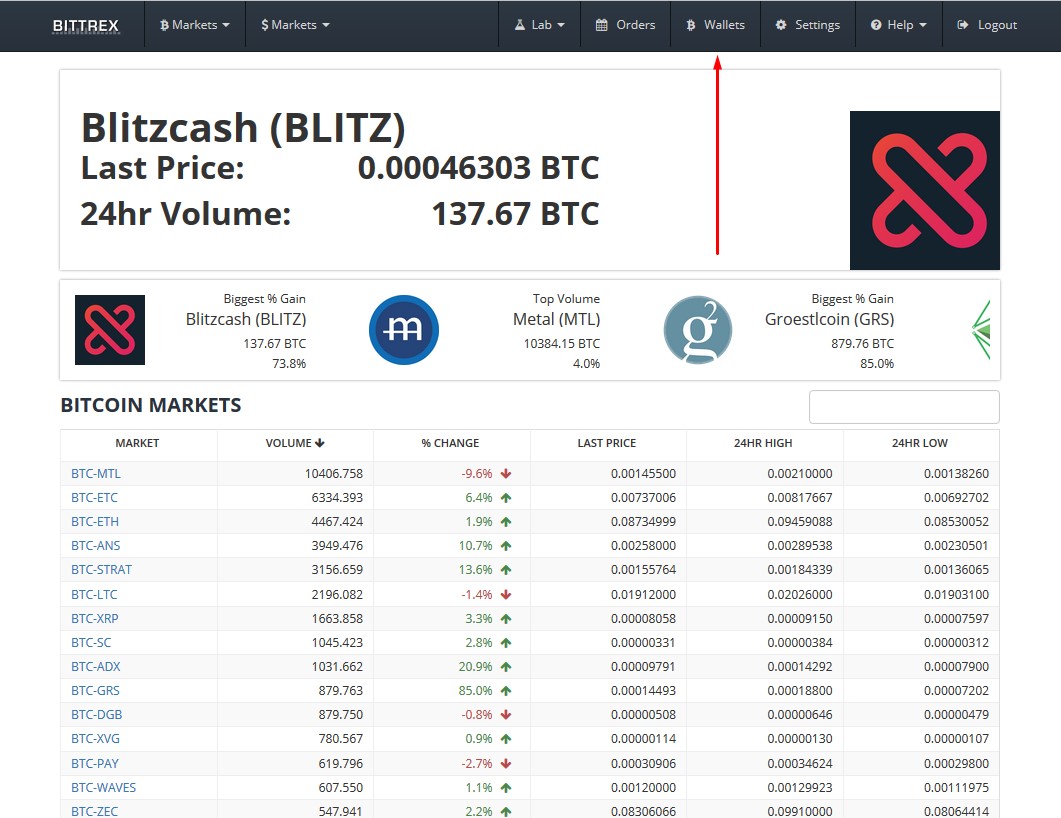
Task: Select 24hr high 0.00014292 for BTC-ADX
Action: [800, 666]
